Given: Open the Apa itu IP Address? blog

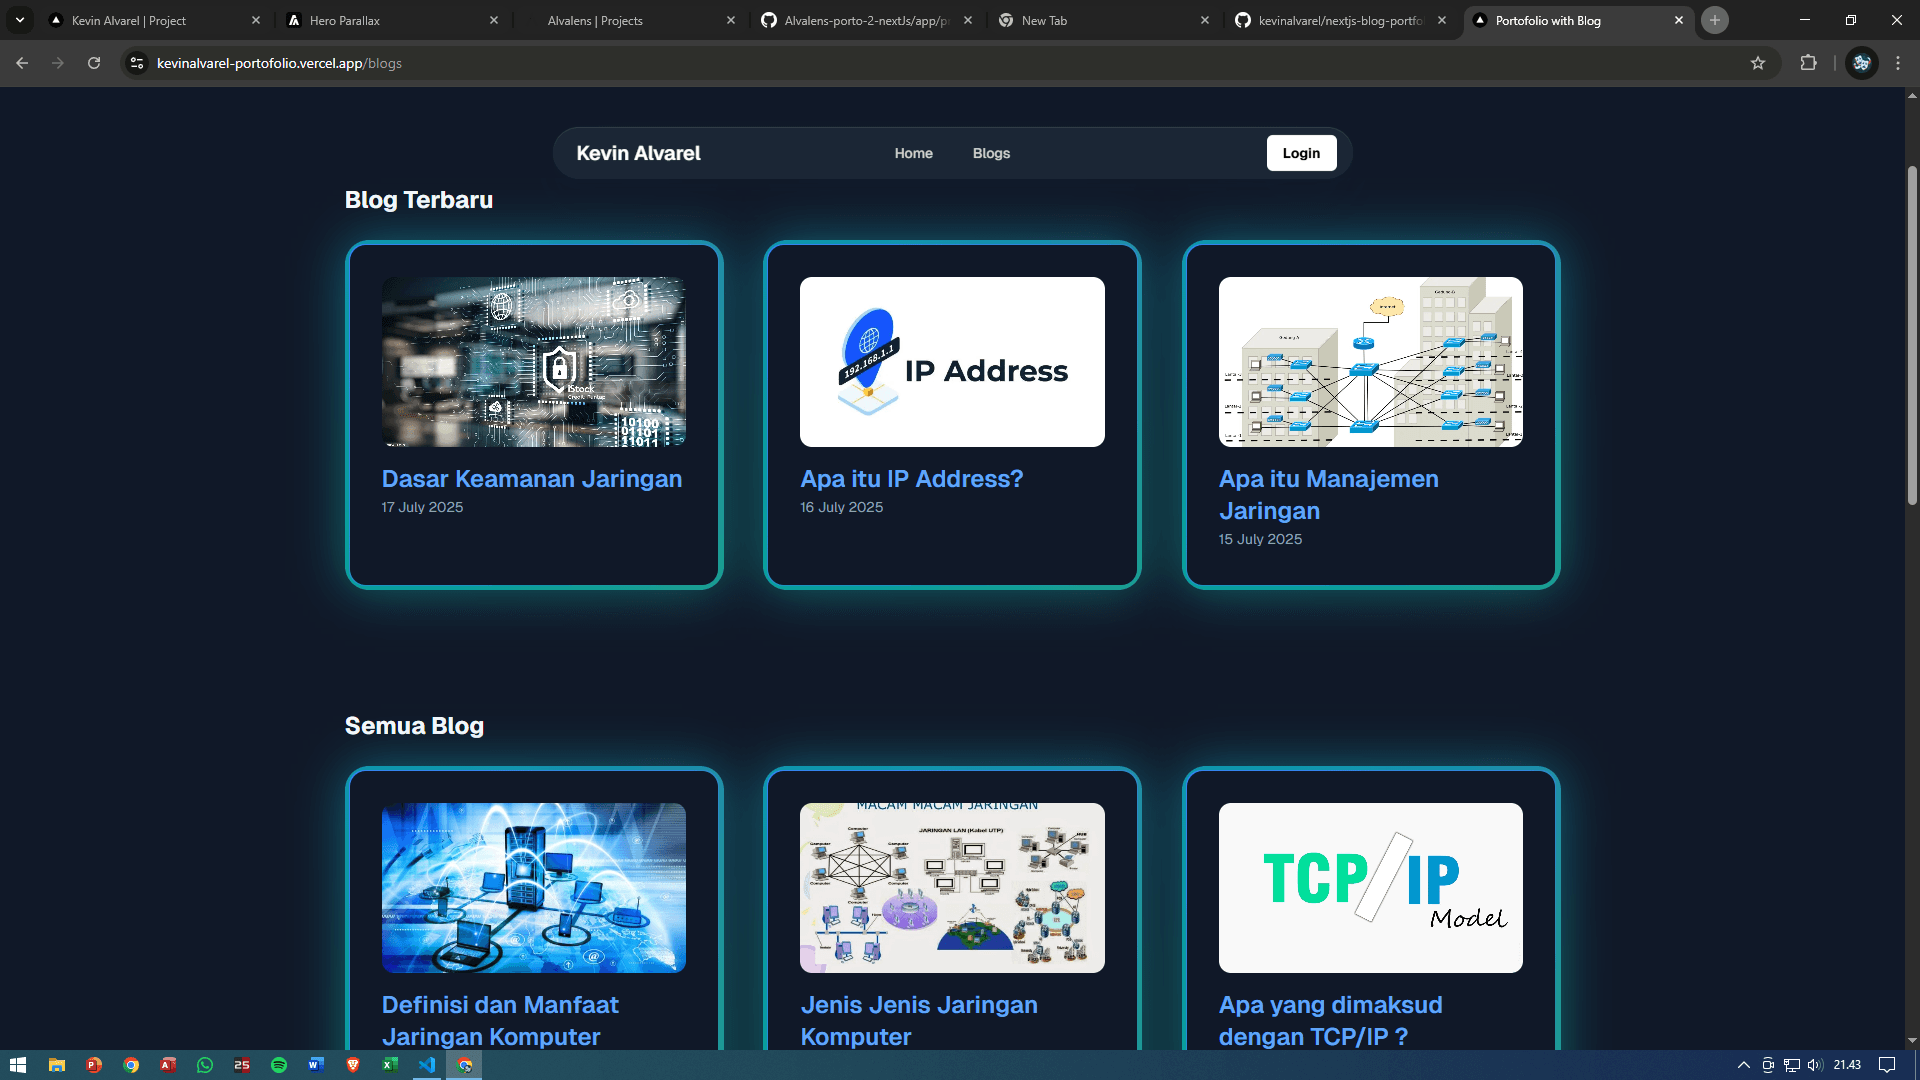Looking at the screenshot, I should [x=911, y=479].
